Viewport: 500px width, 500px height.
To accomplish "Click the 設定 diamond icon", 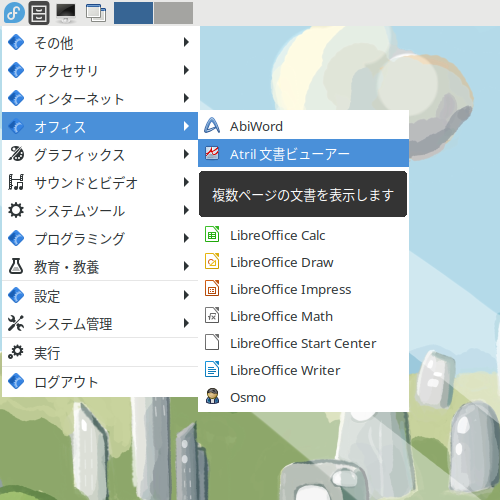I will (x=16, y=295).
